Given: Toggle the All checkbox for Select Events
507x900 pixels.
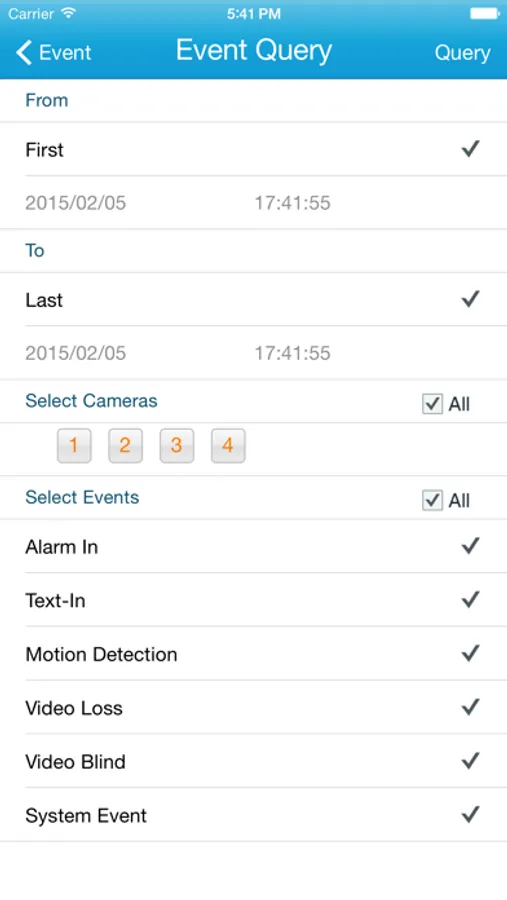Looking at the screenshot, I should point(432,500).
